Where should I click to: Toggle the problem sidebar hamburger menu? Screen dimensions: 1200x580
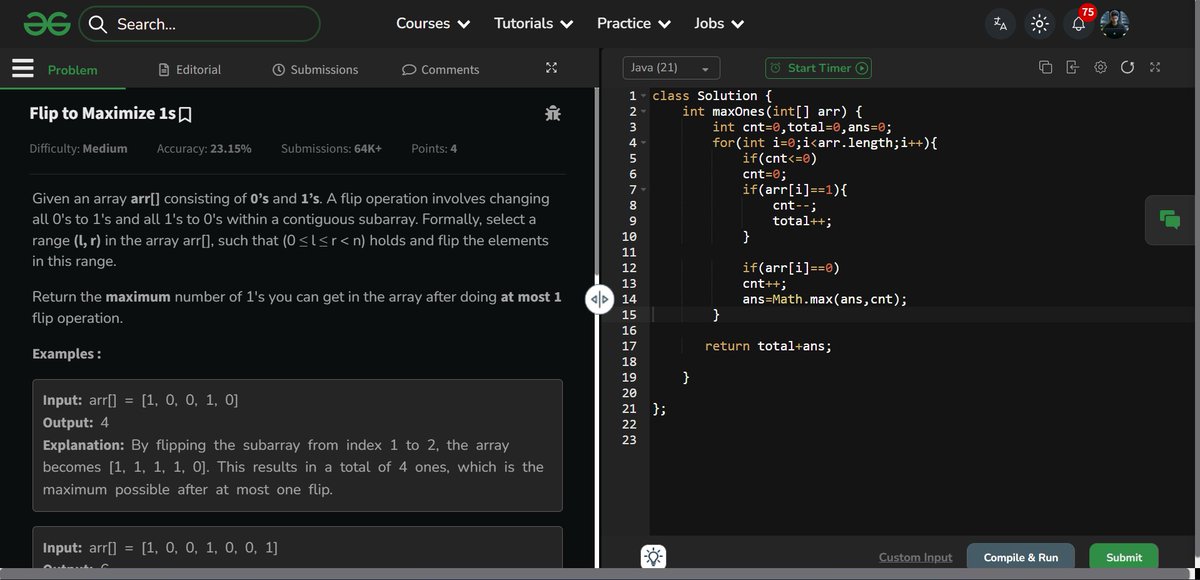pos(24,68)
